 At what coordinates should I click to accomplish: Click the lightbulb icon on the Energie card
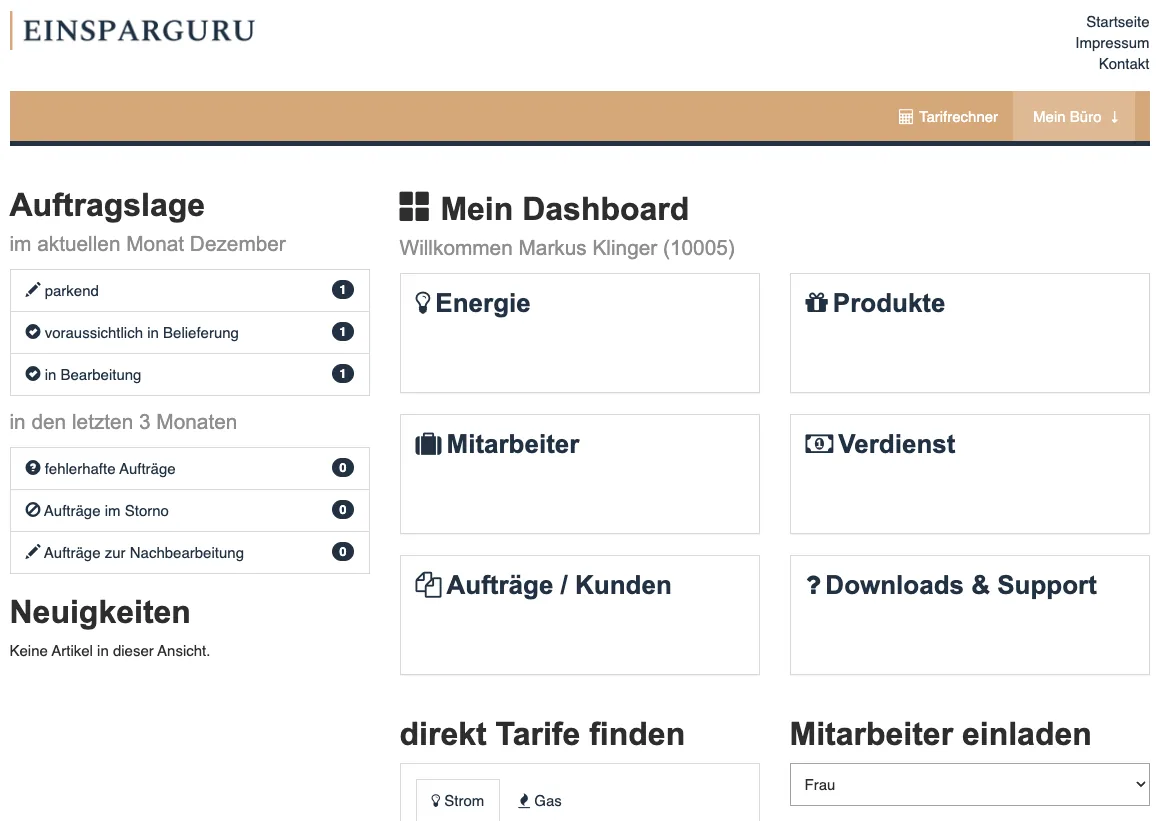click(423, 302)
